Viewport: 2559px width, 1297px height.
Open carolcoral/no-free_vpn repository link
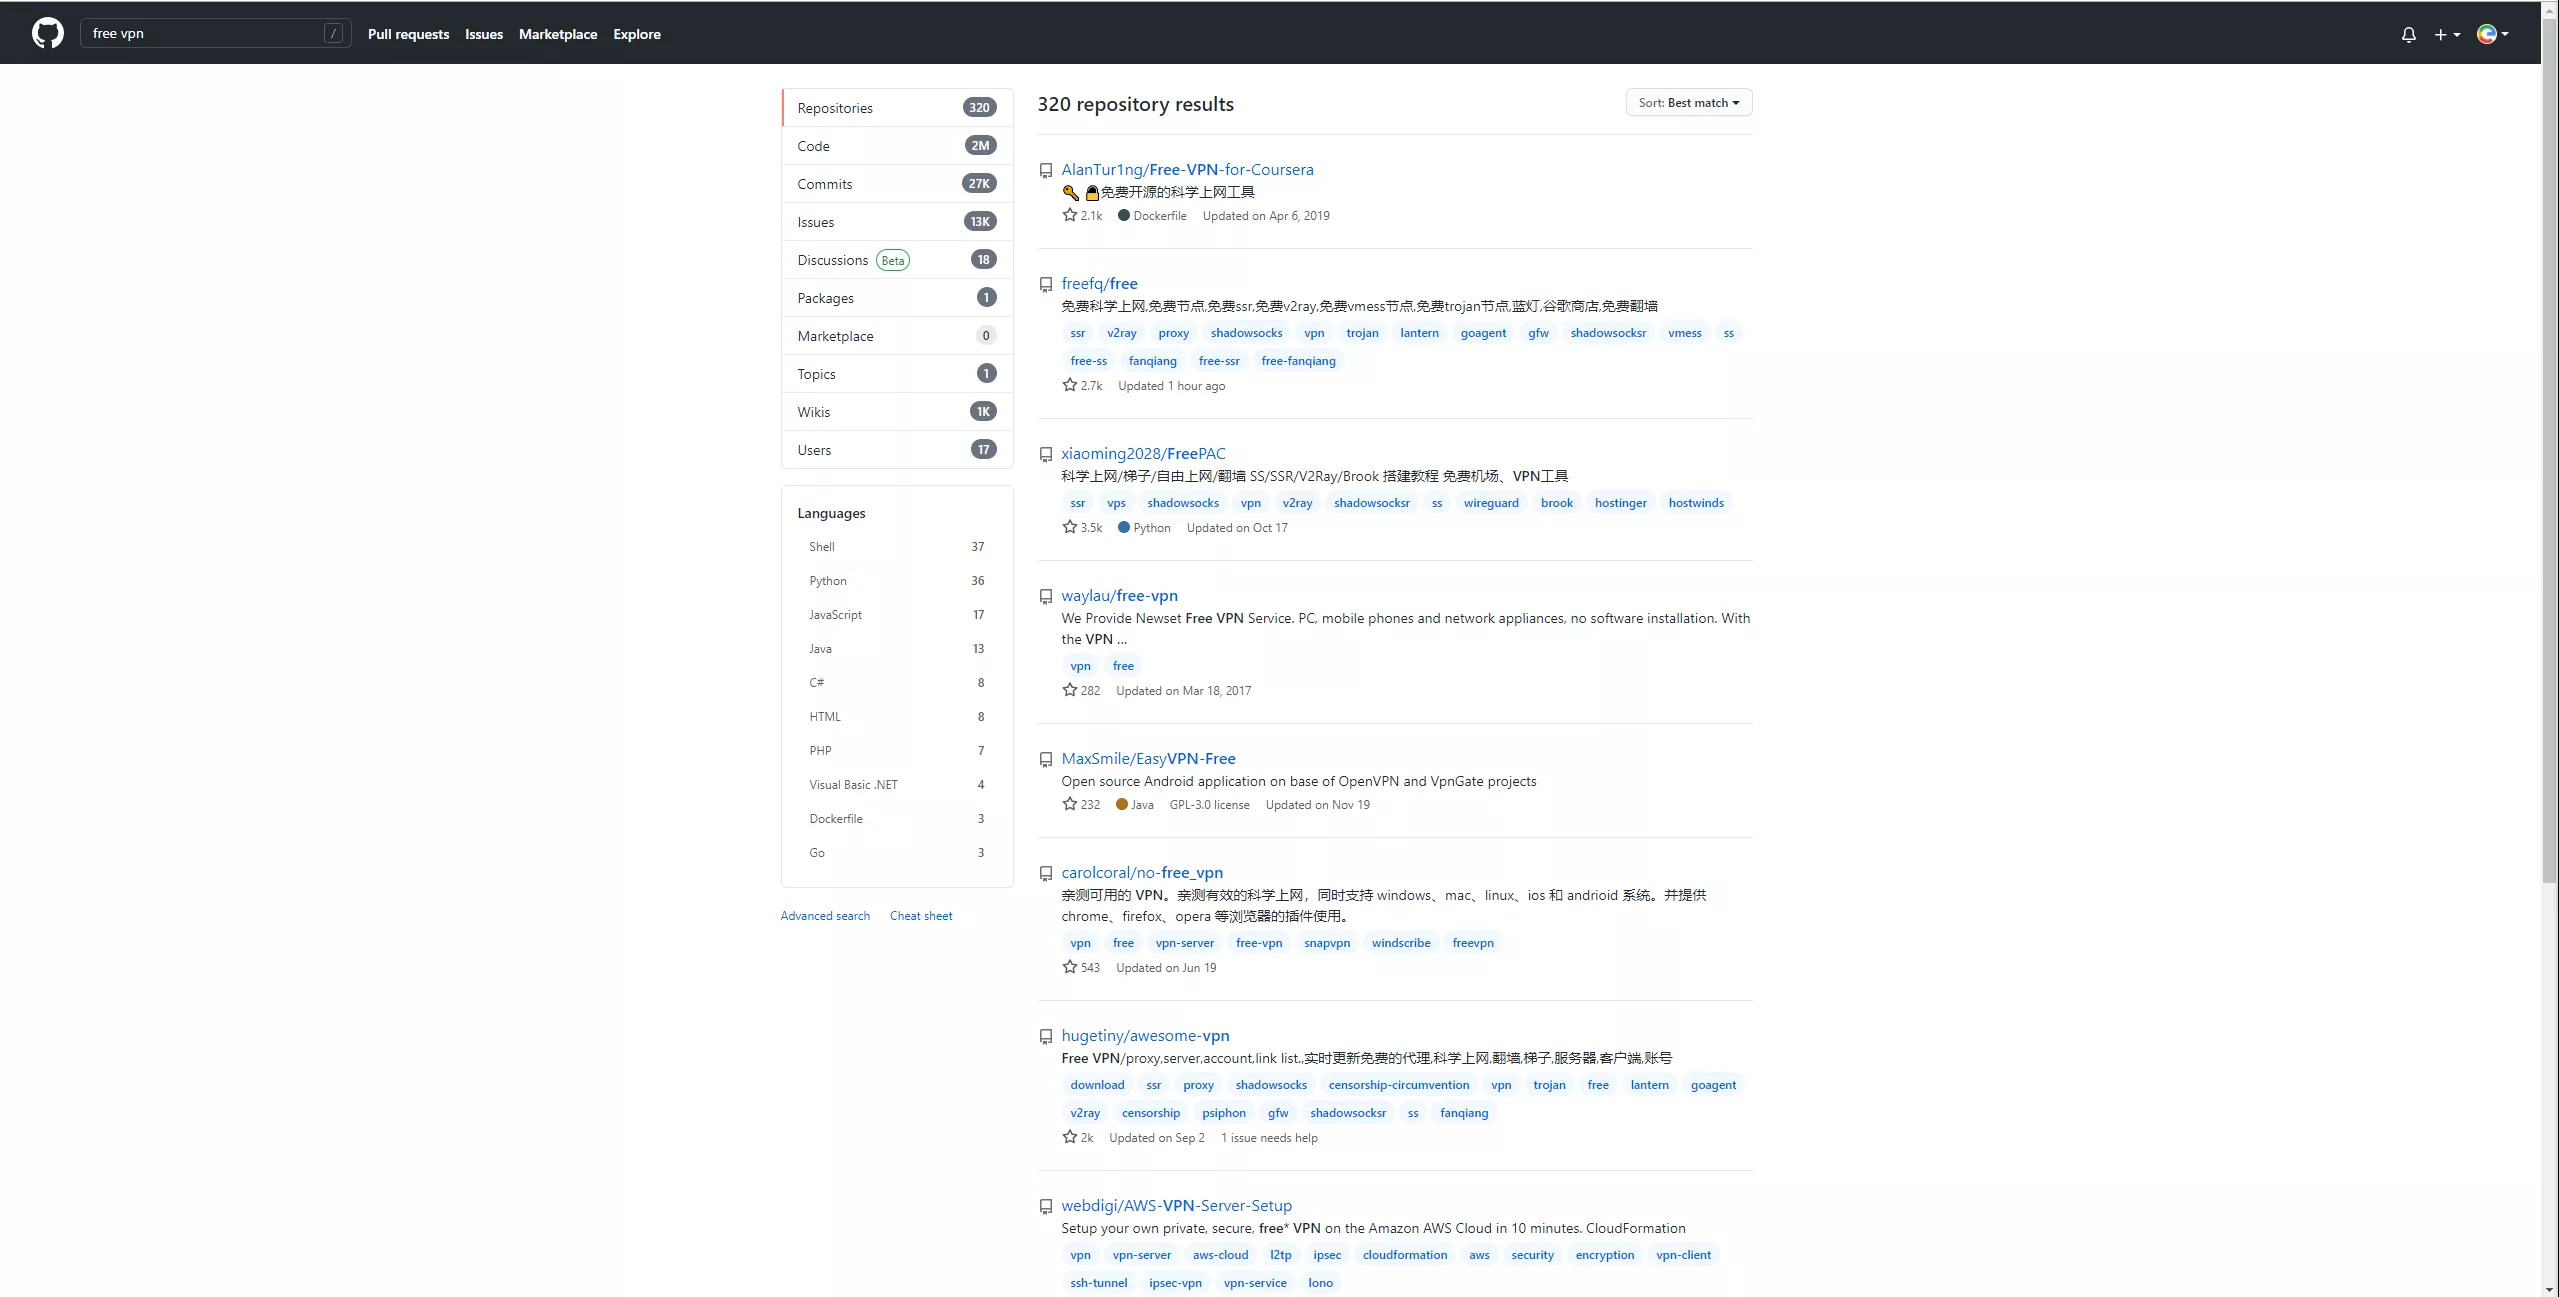coord(1141,872)
